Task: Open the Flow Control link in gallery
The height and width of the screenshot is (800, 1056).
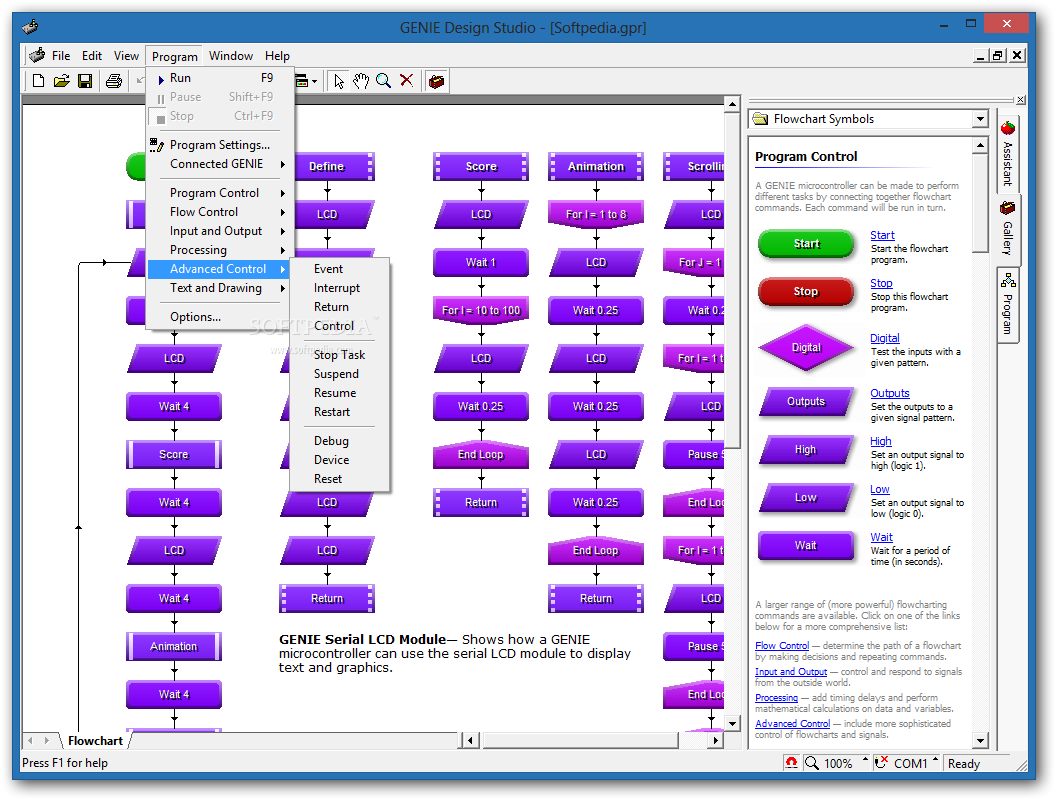Action: tap(782, 645)
